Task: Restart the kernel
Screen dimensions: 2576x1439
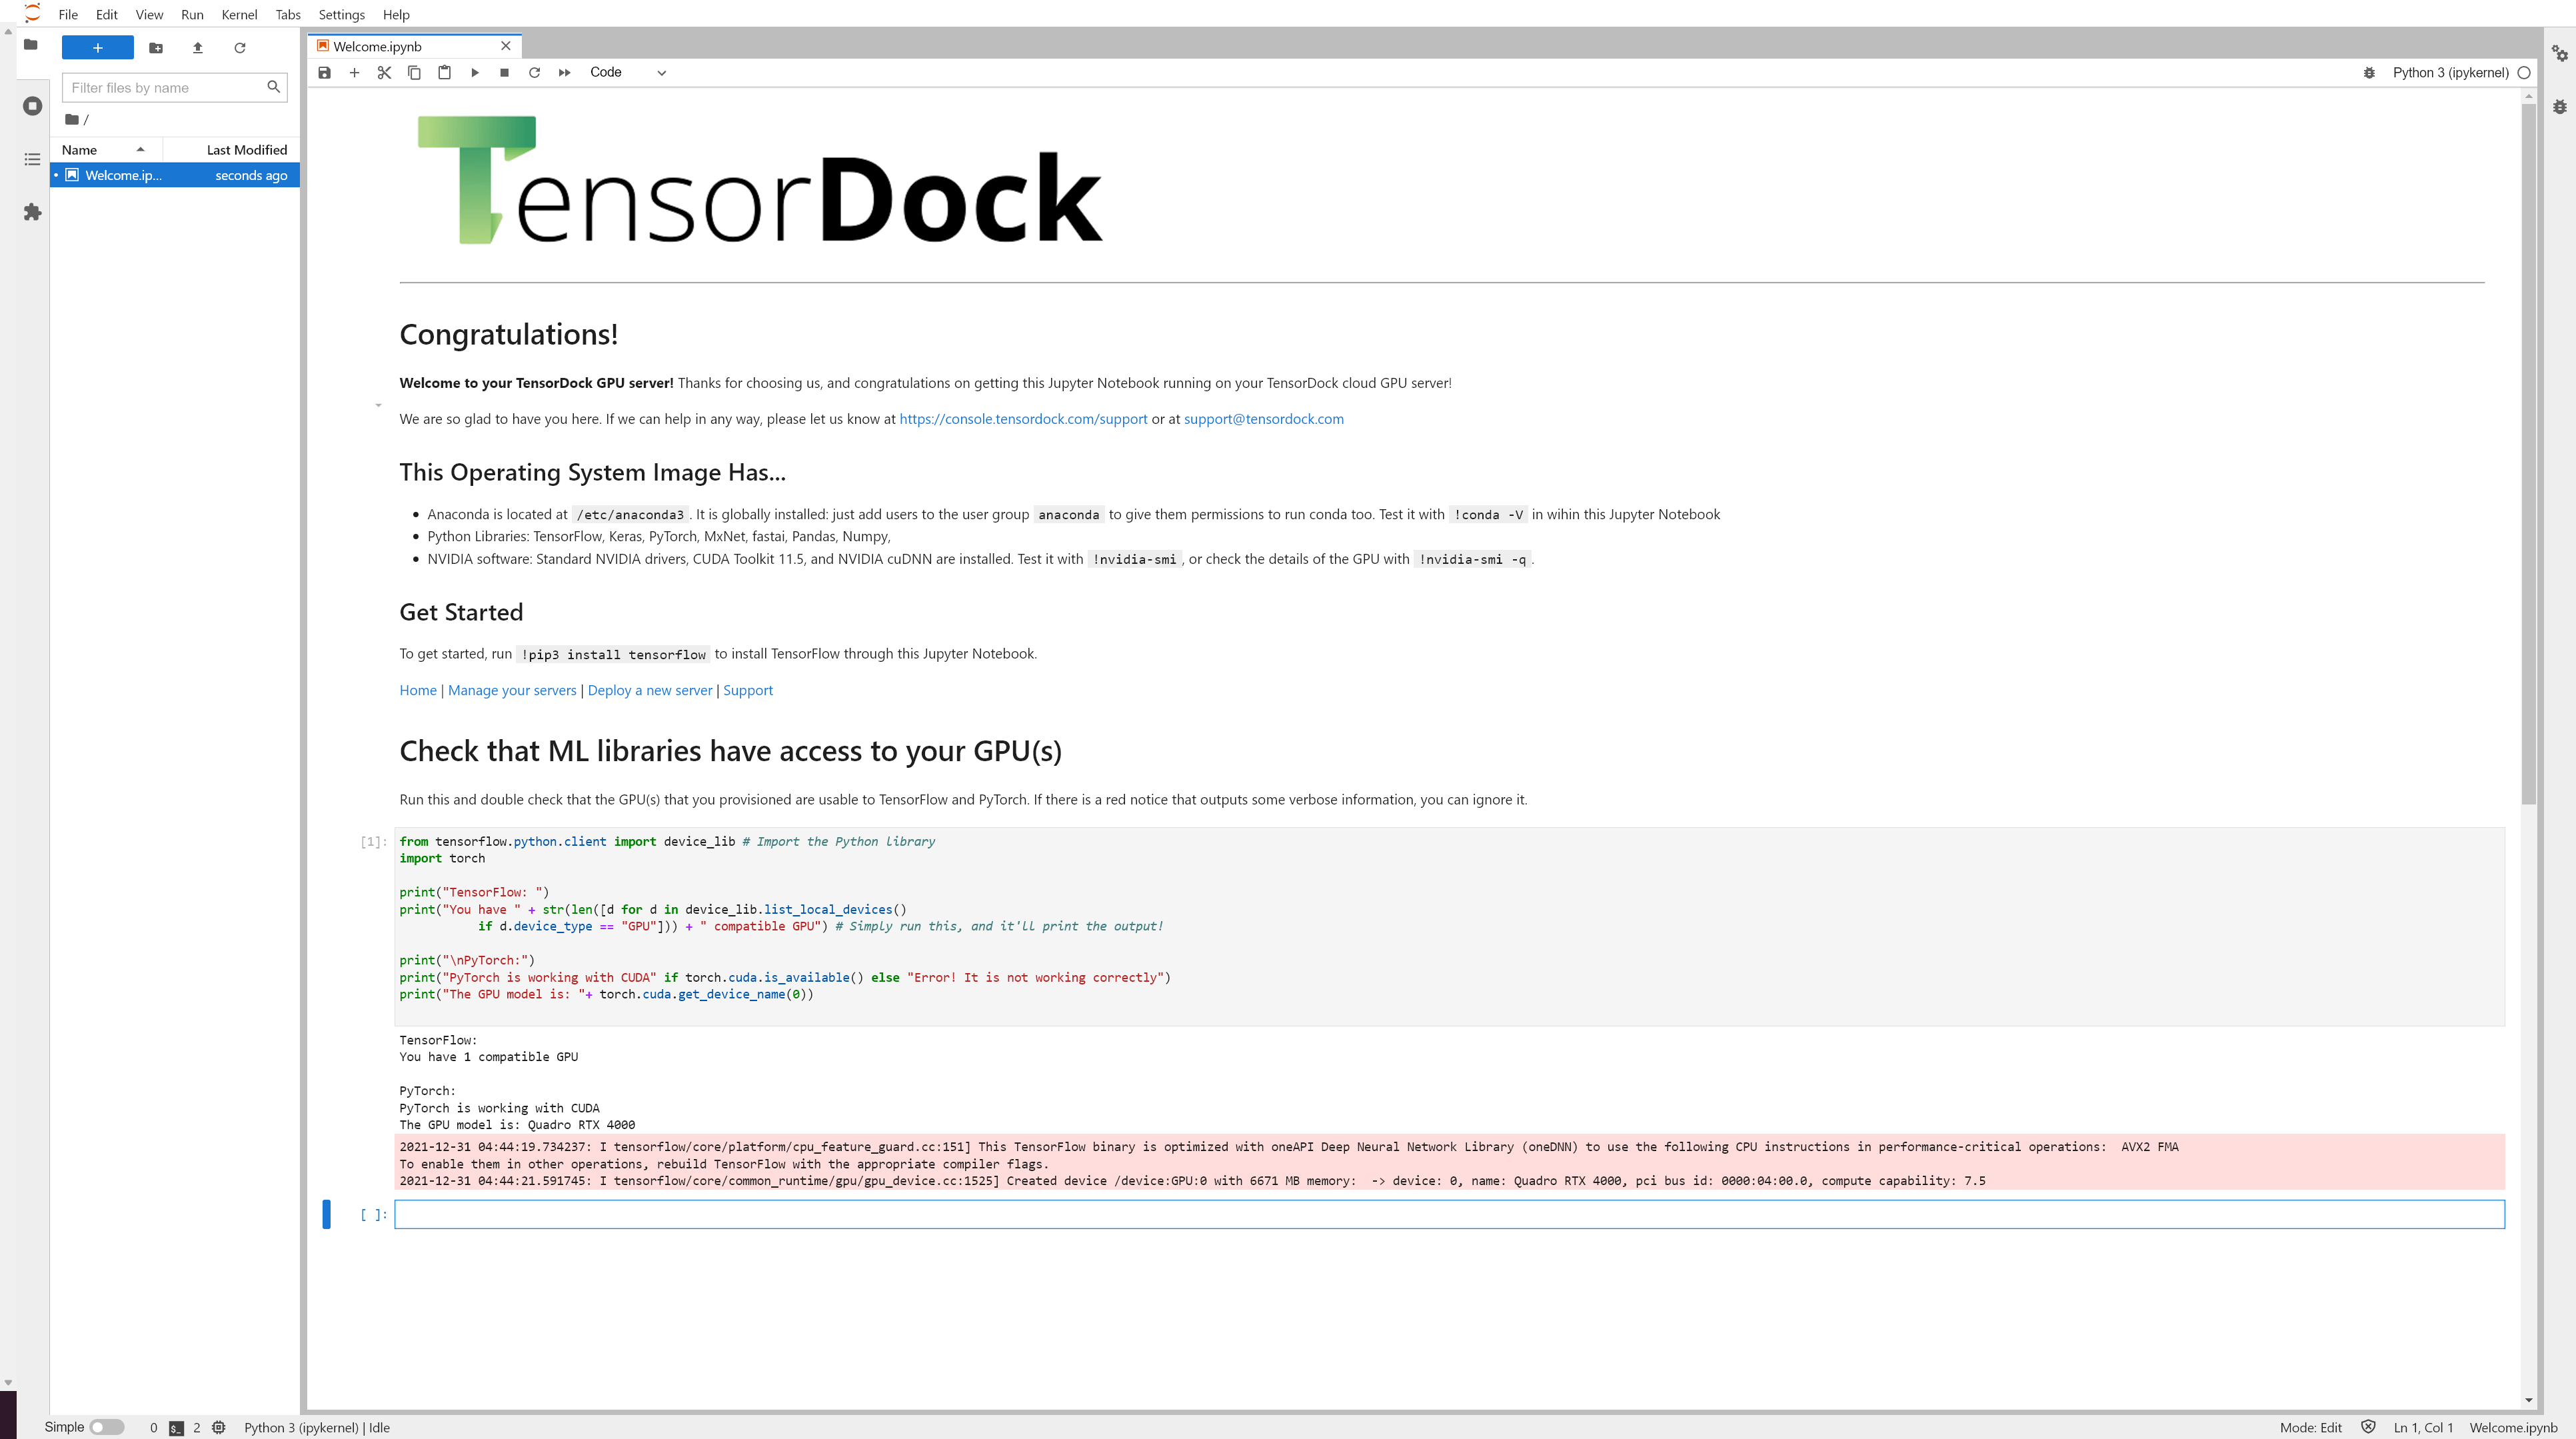Action: (x=534, y=72)
